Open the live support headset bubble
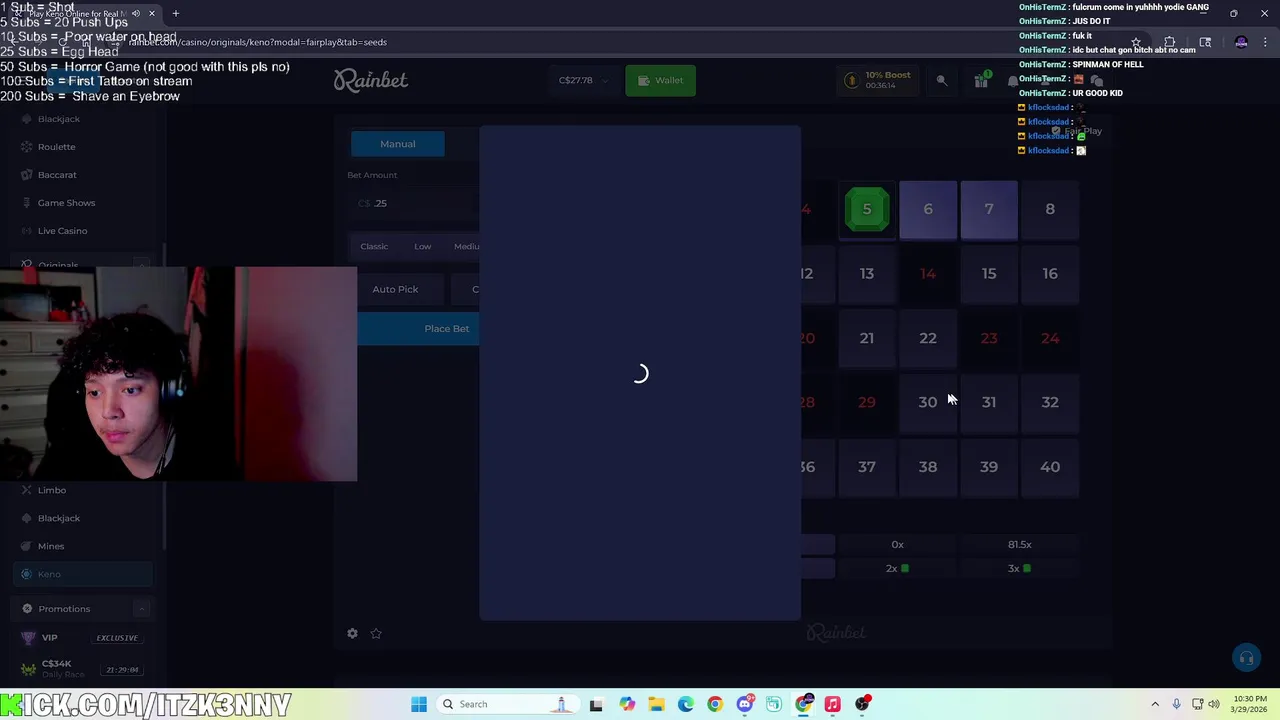Screen dimensions: 1280x720 click(x=1246, y=657)
